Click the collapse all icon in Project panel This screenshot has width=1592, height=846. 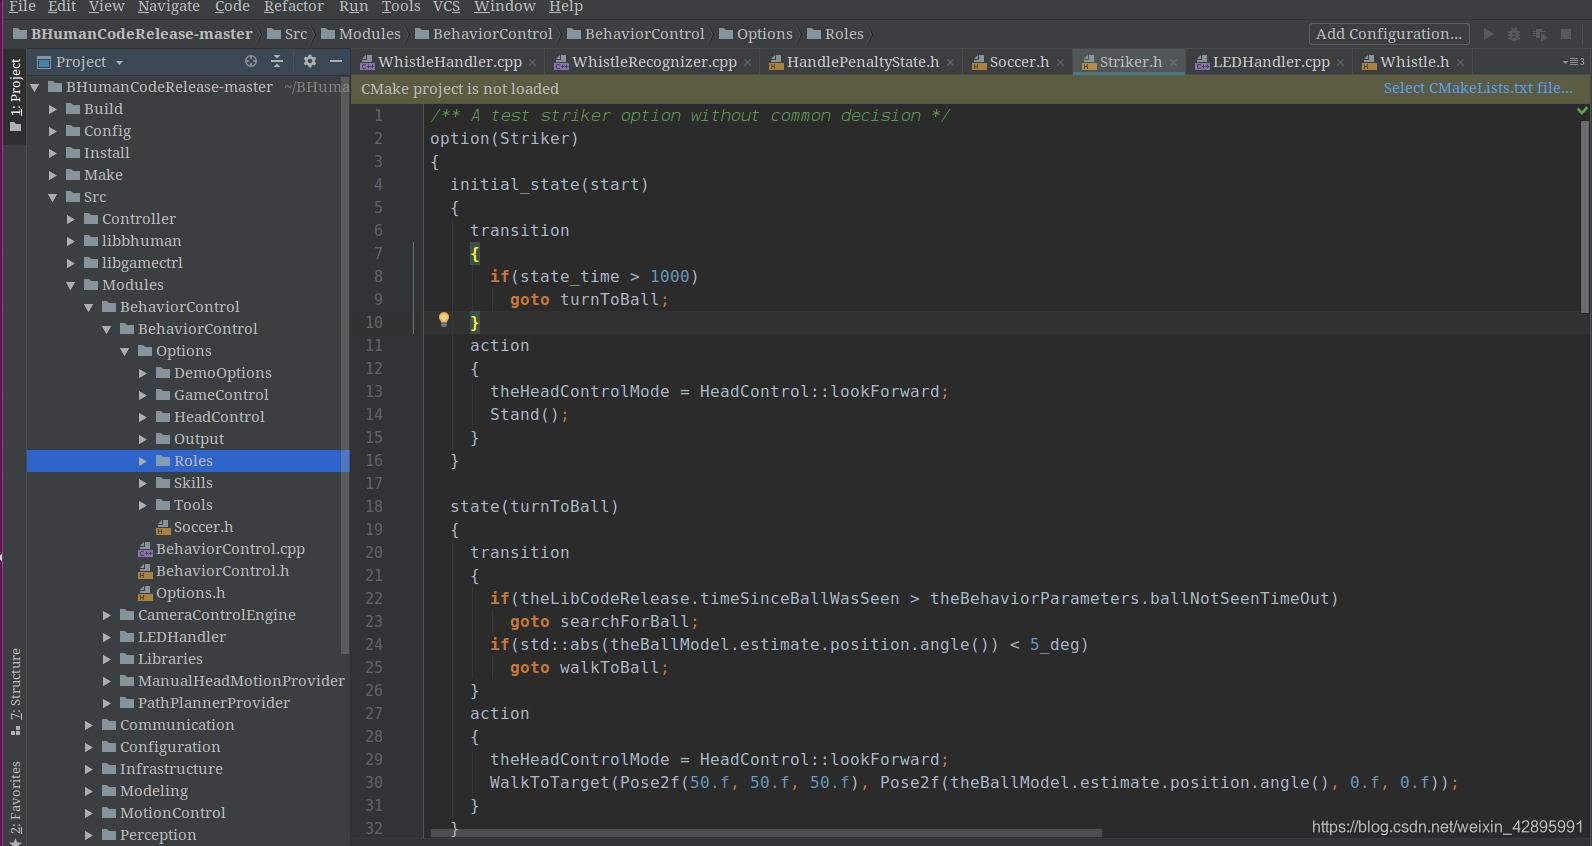click(277, 62)
